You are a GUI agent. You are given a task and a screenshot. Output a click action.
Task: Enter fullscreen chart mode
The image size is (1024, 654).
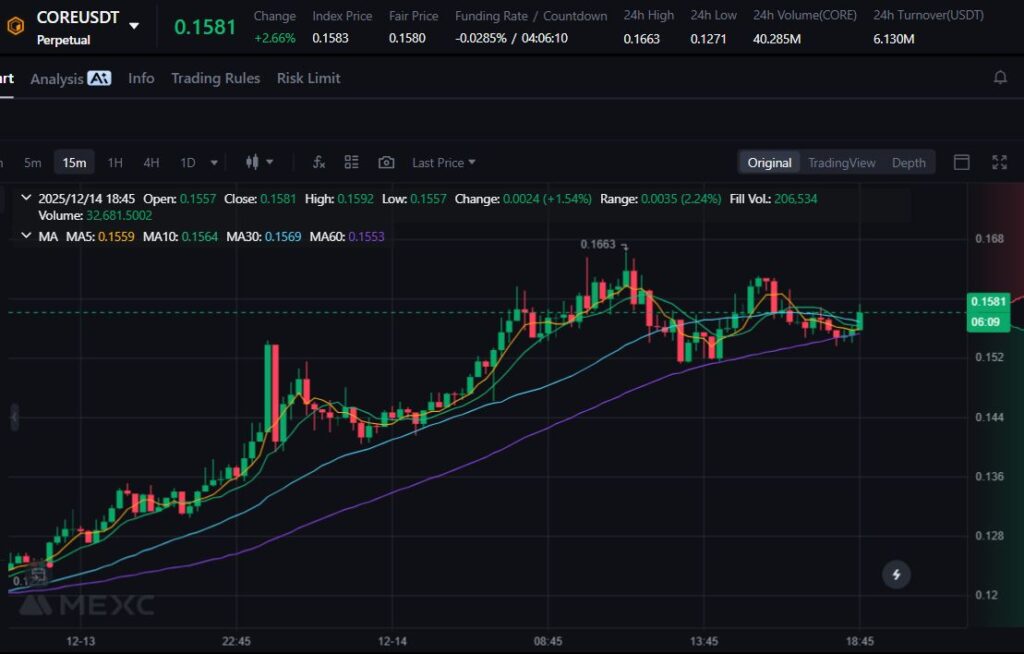click(999, 162)
